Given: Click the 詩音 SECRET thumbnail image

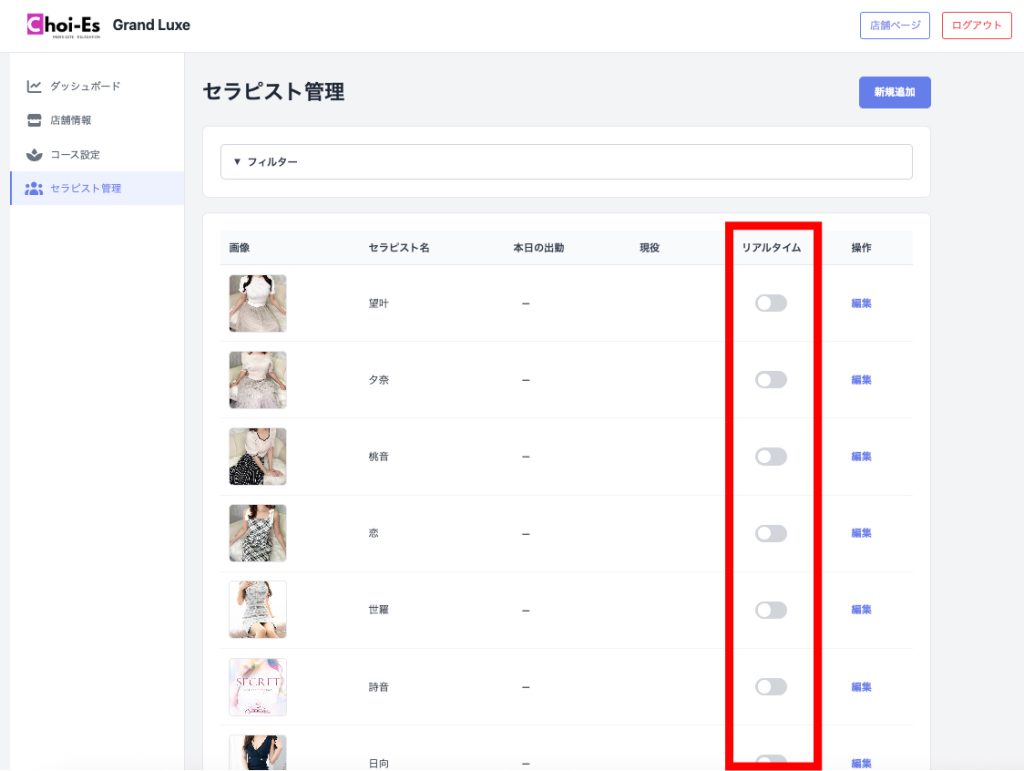Looking at the screenshot, I should [257, 687].
